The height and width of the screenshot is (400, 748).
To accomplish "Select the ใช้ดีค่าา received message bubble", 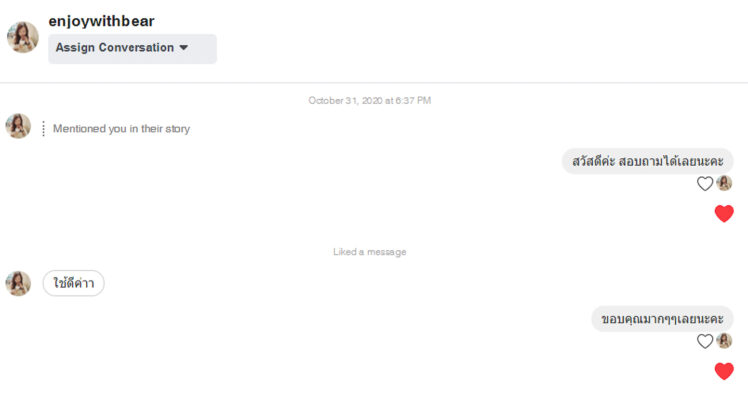I will tap(73, 283).
